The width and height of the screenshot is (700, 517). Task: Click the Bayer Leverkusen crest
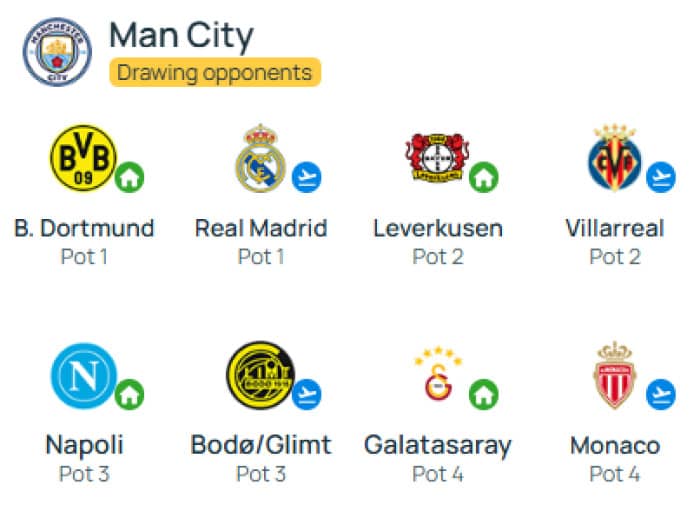[x=438, y=158]
